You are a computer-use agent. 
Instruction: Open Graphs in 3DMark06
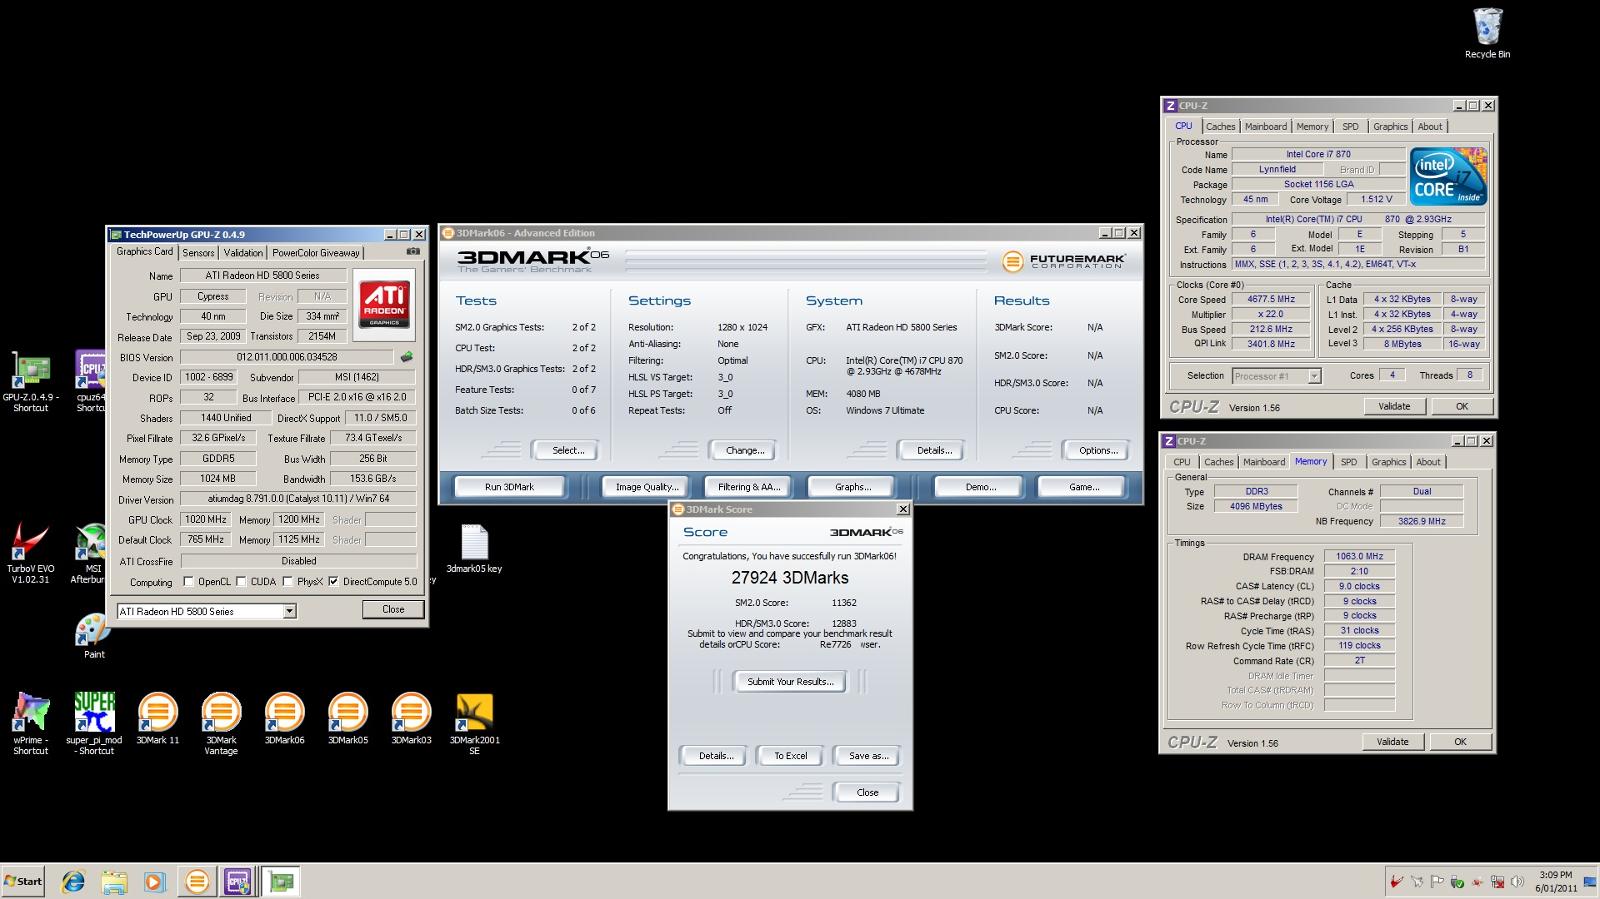(853, 487)
